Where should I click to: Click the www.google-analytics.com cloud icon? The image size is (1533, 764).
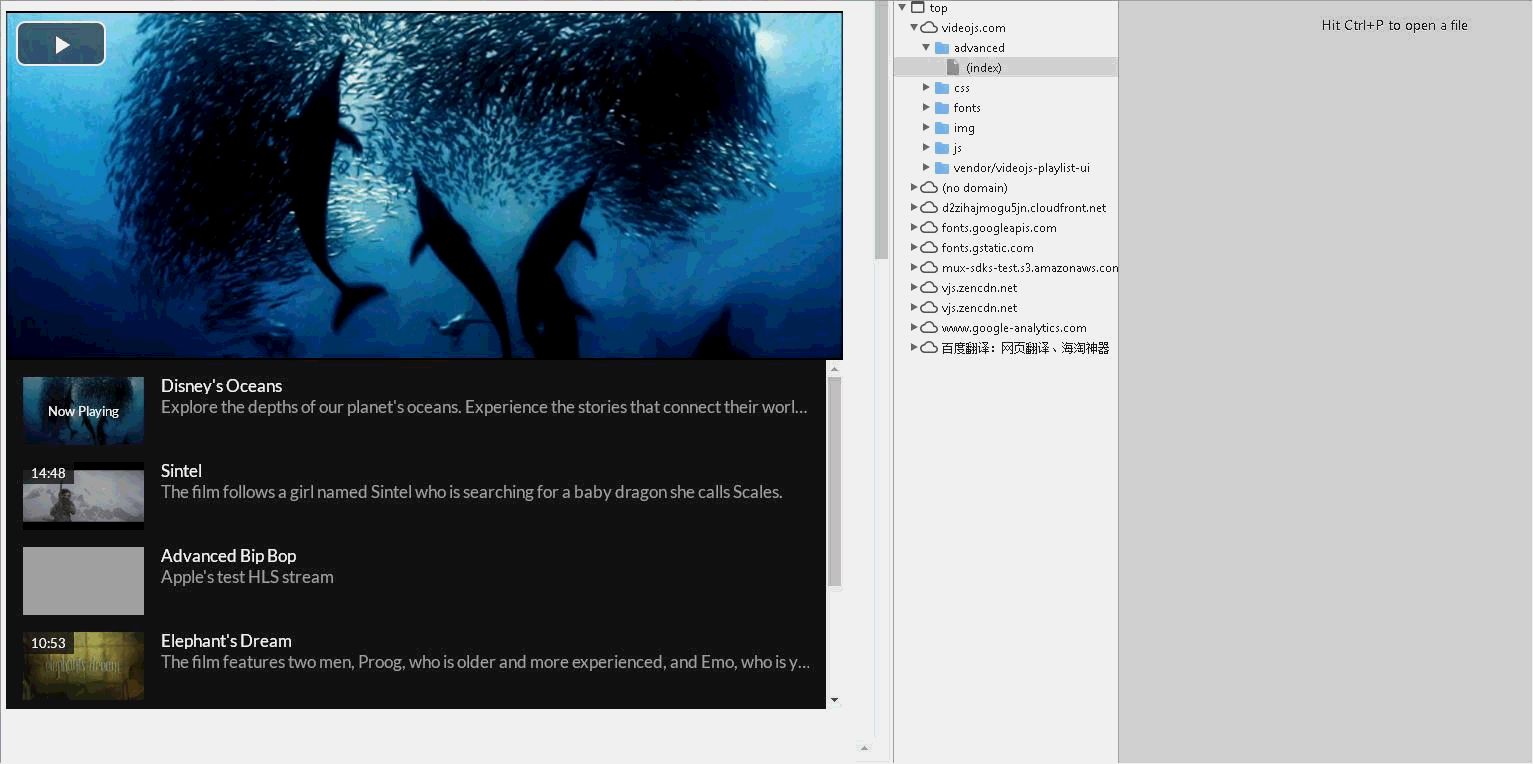[929, 328]
